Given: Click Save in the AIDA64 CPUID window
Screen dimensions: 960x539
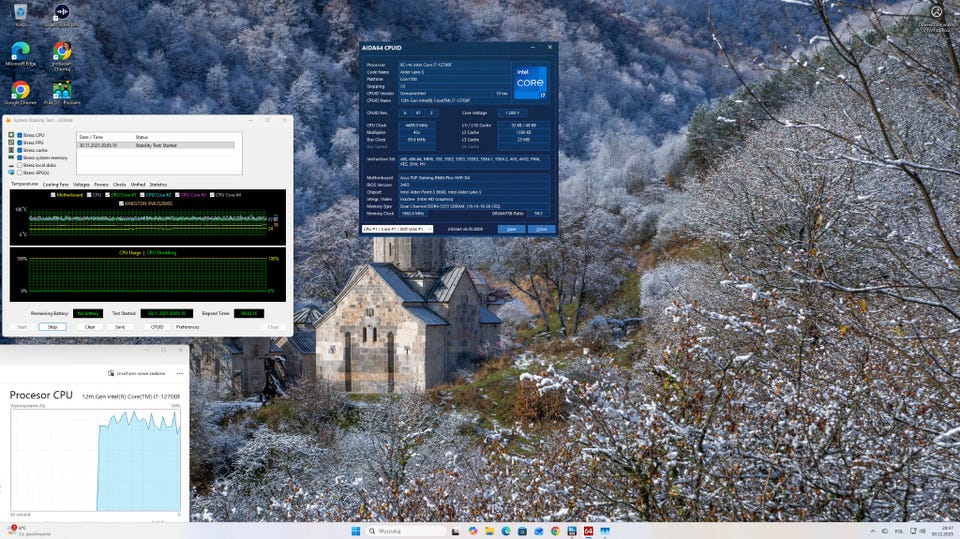Looking at the screenshot, I should 511,229.
